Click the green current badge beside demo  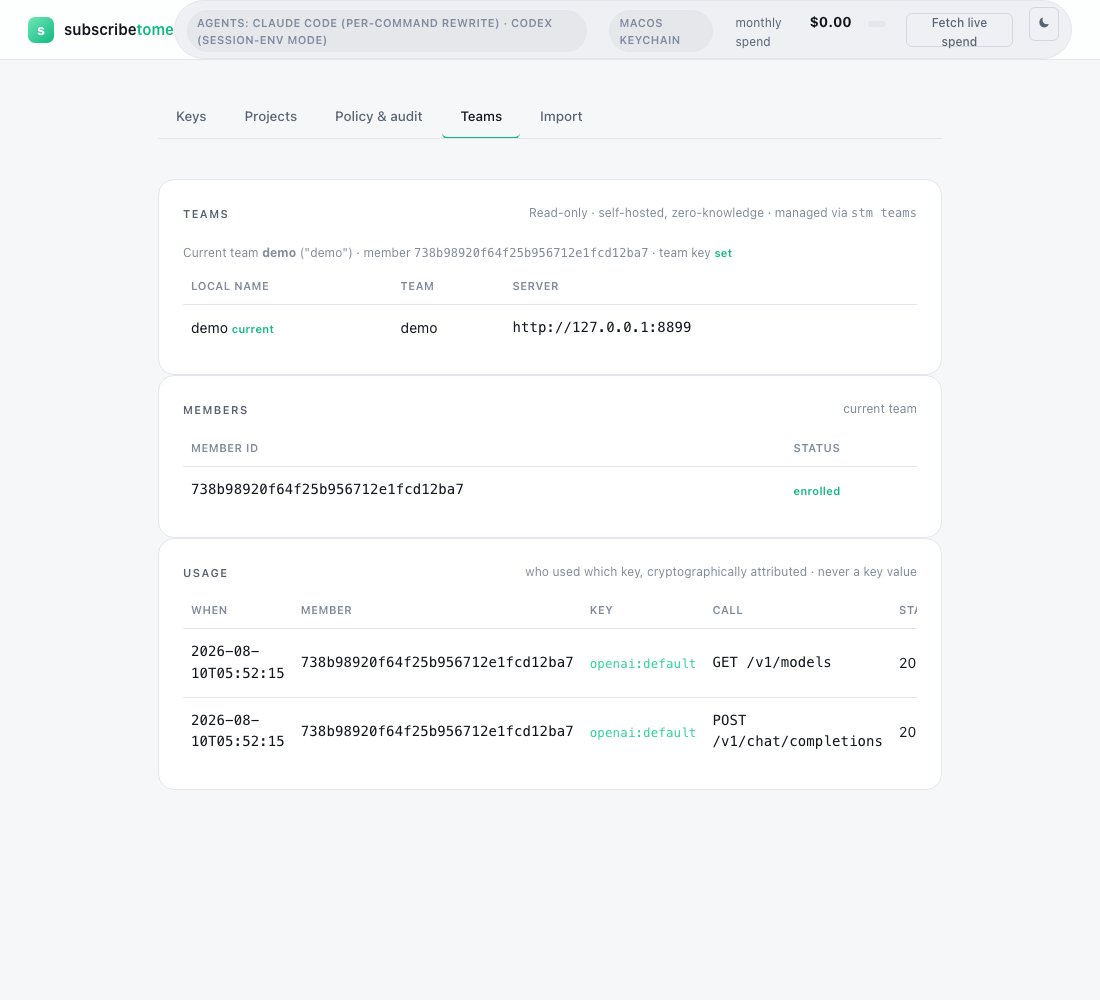(x=253, y=329)
